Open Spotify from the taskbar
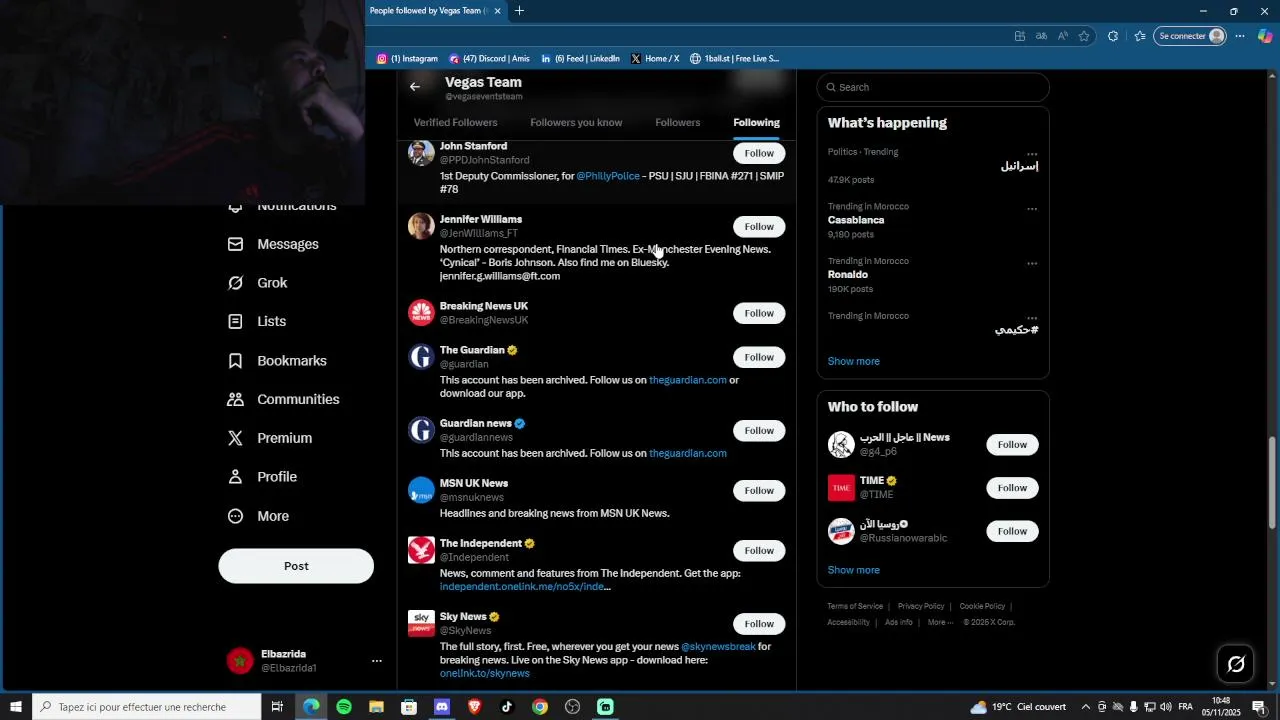The width and height of the screenshot is (1280, 720). [x=344, y=707]
